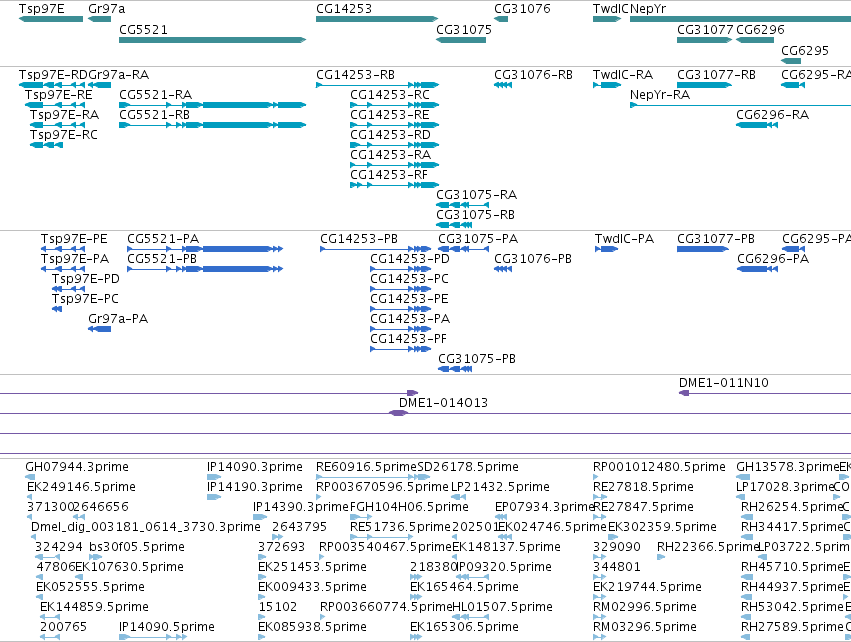Select the TwdlC-PA protein glyph
The image size is (851, 642).
tap(607, 249)
